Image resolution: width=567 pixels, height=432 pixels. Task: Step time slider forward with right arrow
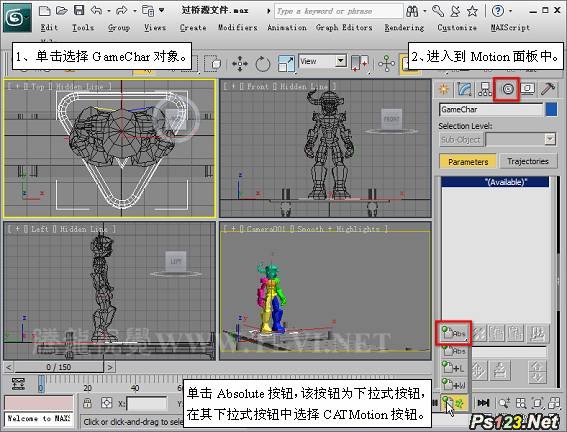point(110,367)
